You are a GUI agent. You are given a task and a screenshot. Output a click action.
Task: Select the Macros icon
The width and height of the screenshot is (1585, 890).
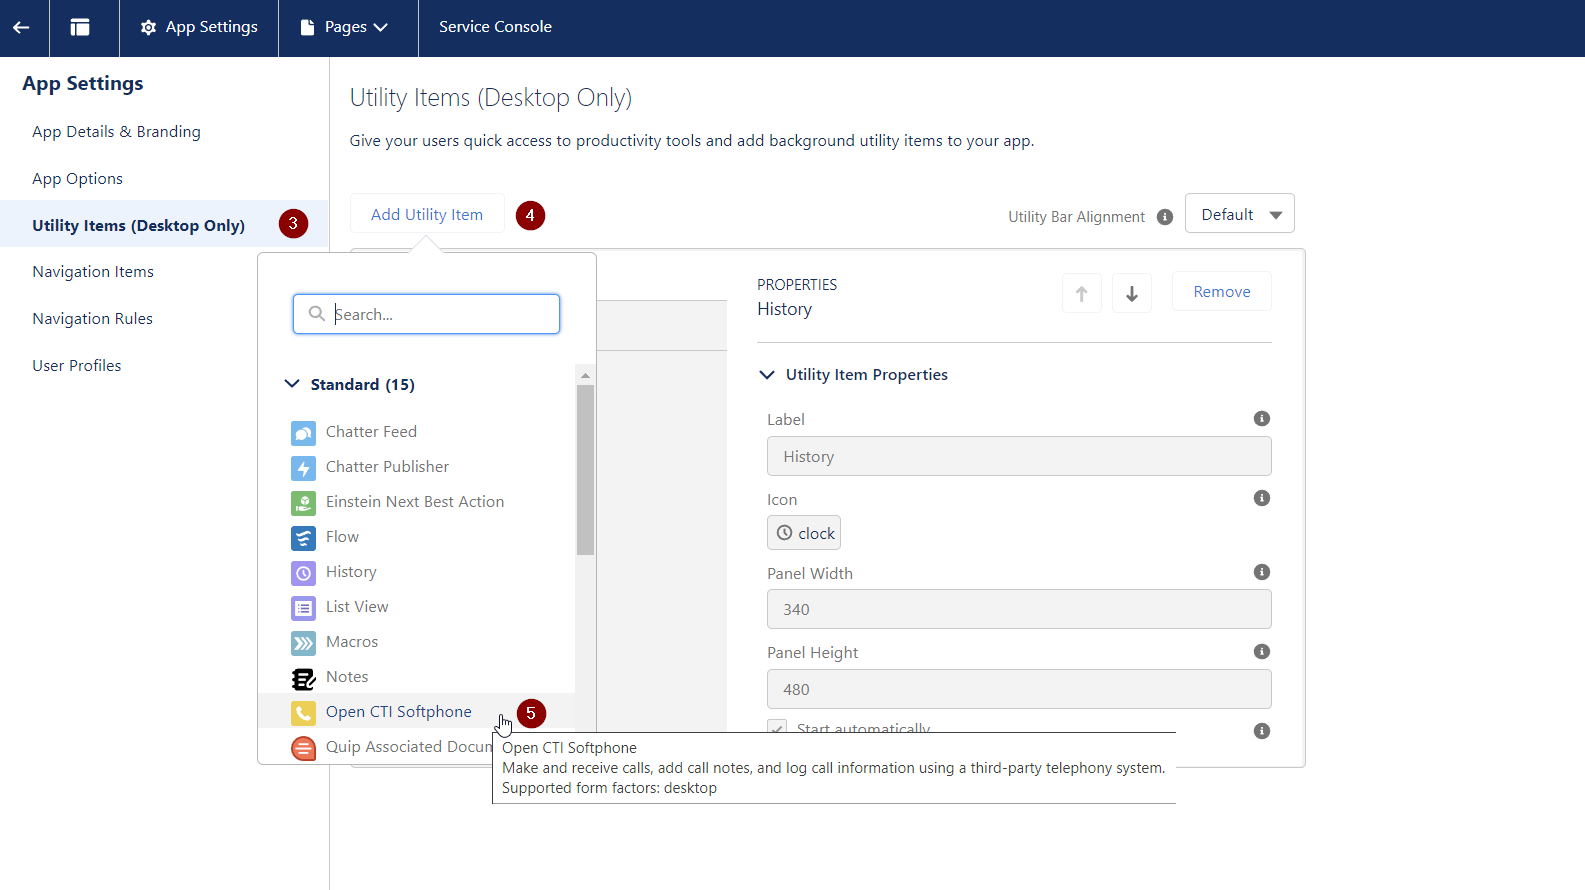pyautogui.click(x=303, y=643)
